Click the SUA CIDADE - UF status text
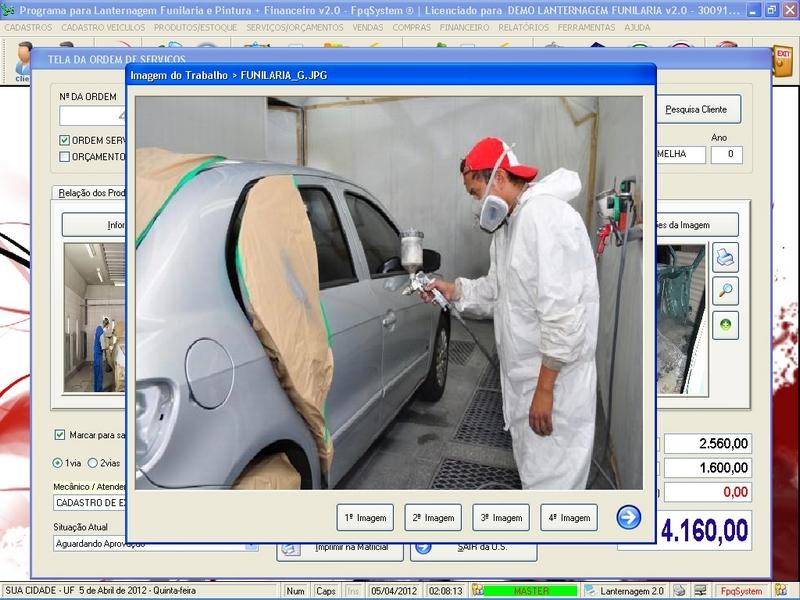The width and height of the screenshot is (800, 600). tap(100, 591)
